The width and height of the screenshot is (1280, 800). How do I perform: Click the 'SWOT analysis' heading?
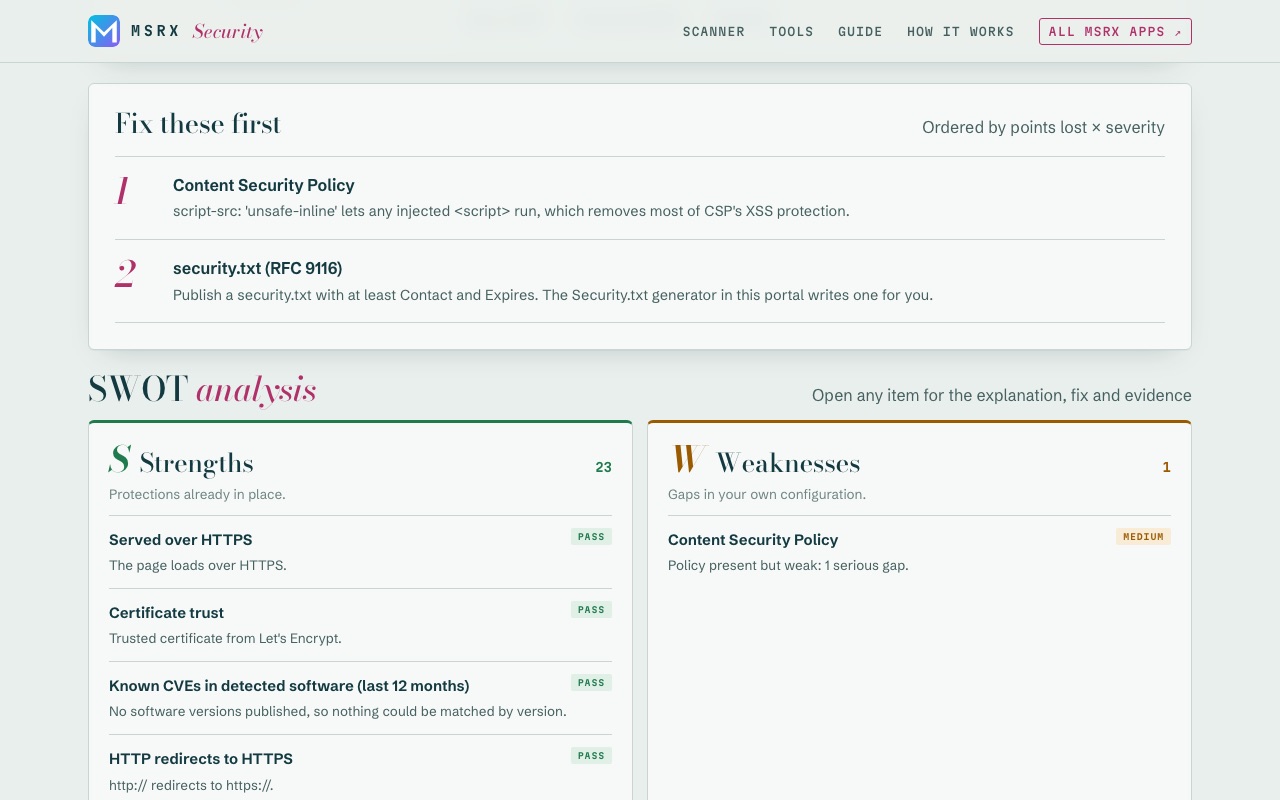click(202, 389)
